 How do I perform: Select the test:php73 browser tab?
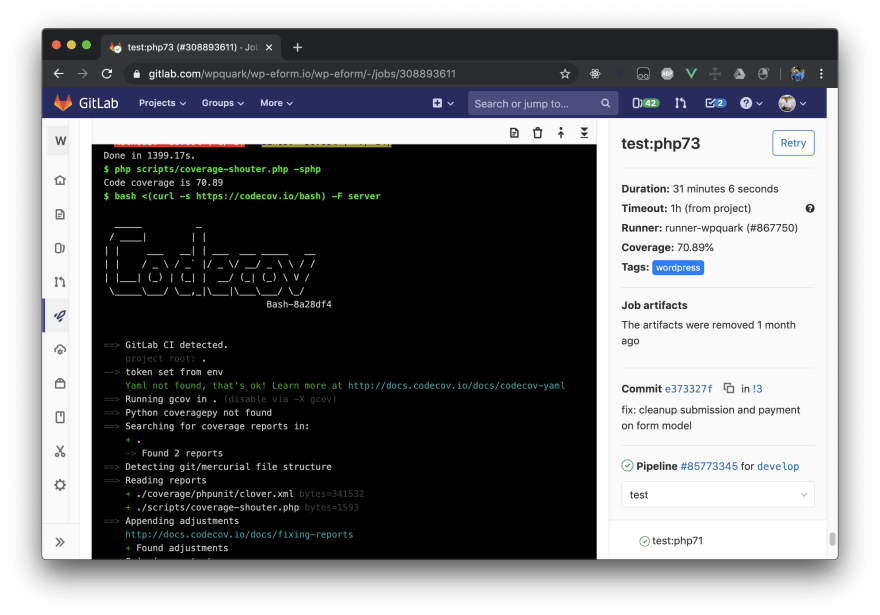tap(191, 48)
